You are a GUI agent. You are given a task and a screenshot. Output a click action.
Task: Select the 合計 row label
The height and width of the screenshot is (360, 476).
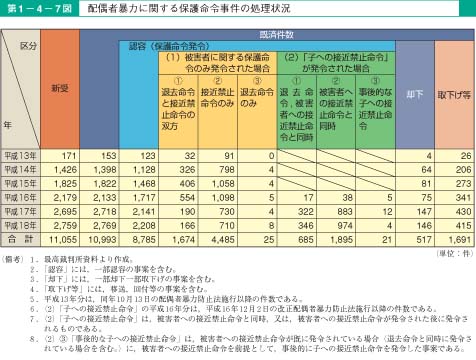pos(20,239)
